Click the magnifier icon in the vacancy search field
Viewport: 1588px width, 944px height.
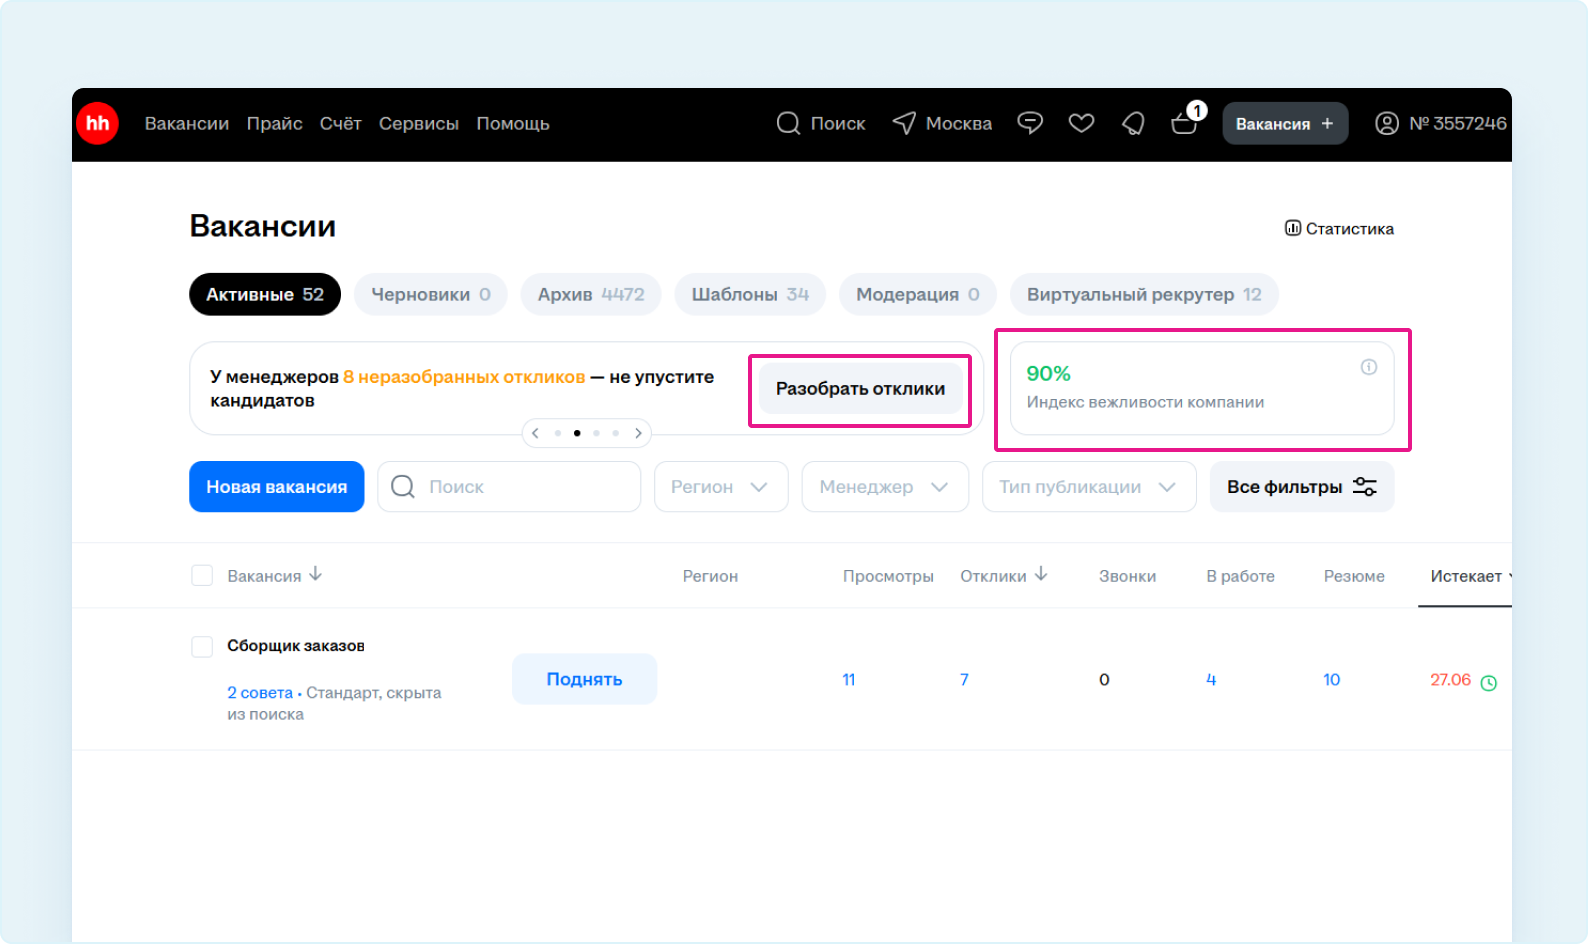[x=403, y=487]
